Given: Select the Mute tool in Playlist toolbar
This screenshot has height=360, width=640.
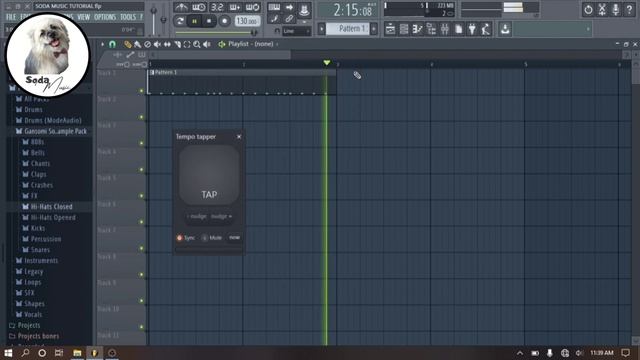Looking at the screenshot, I should pyautogui.click(x=157, y=44).
